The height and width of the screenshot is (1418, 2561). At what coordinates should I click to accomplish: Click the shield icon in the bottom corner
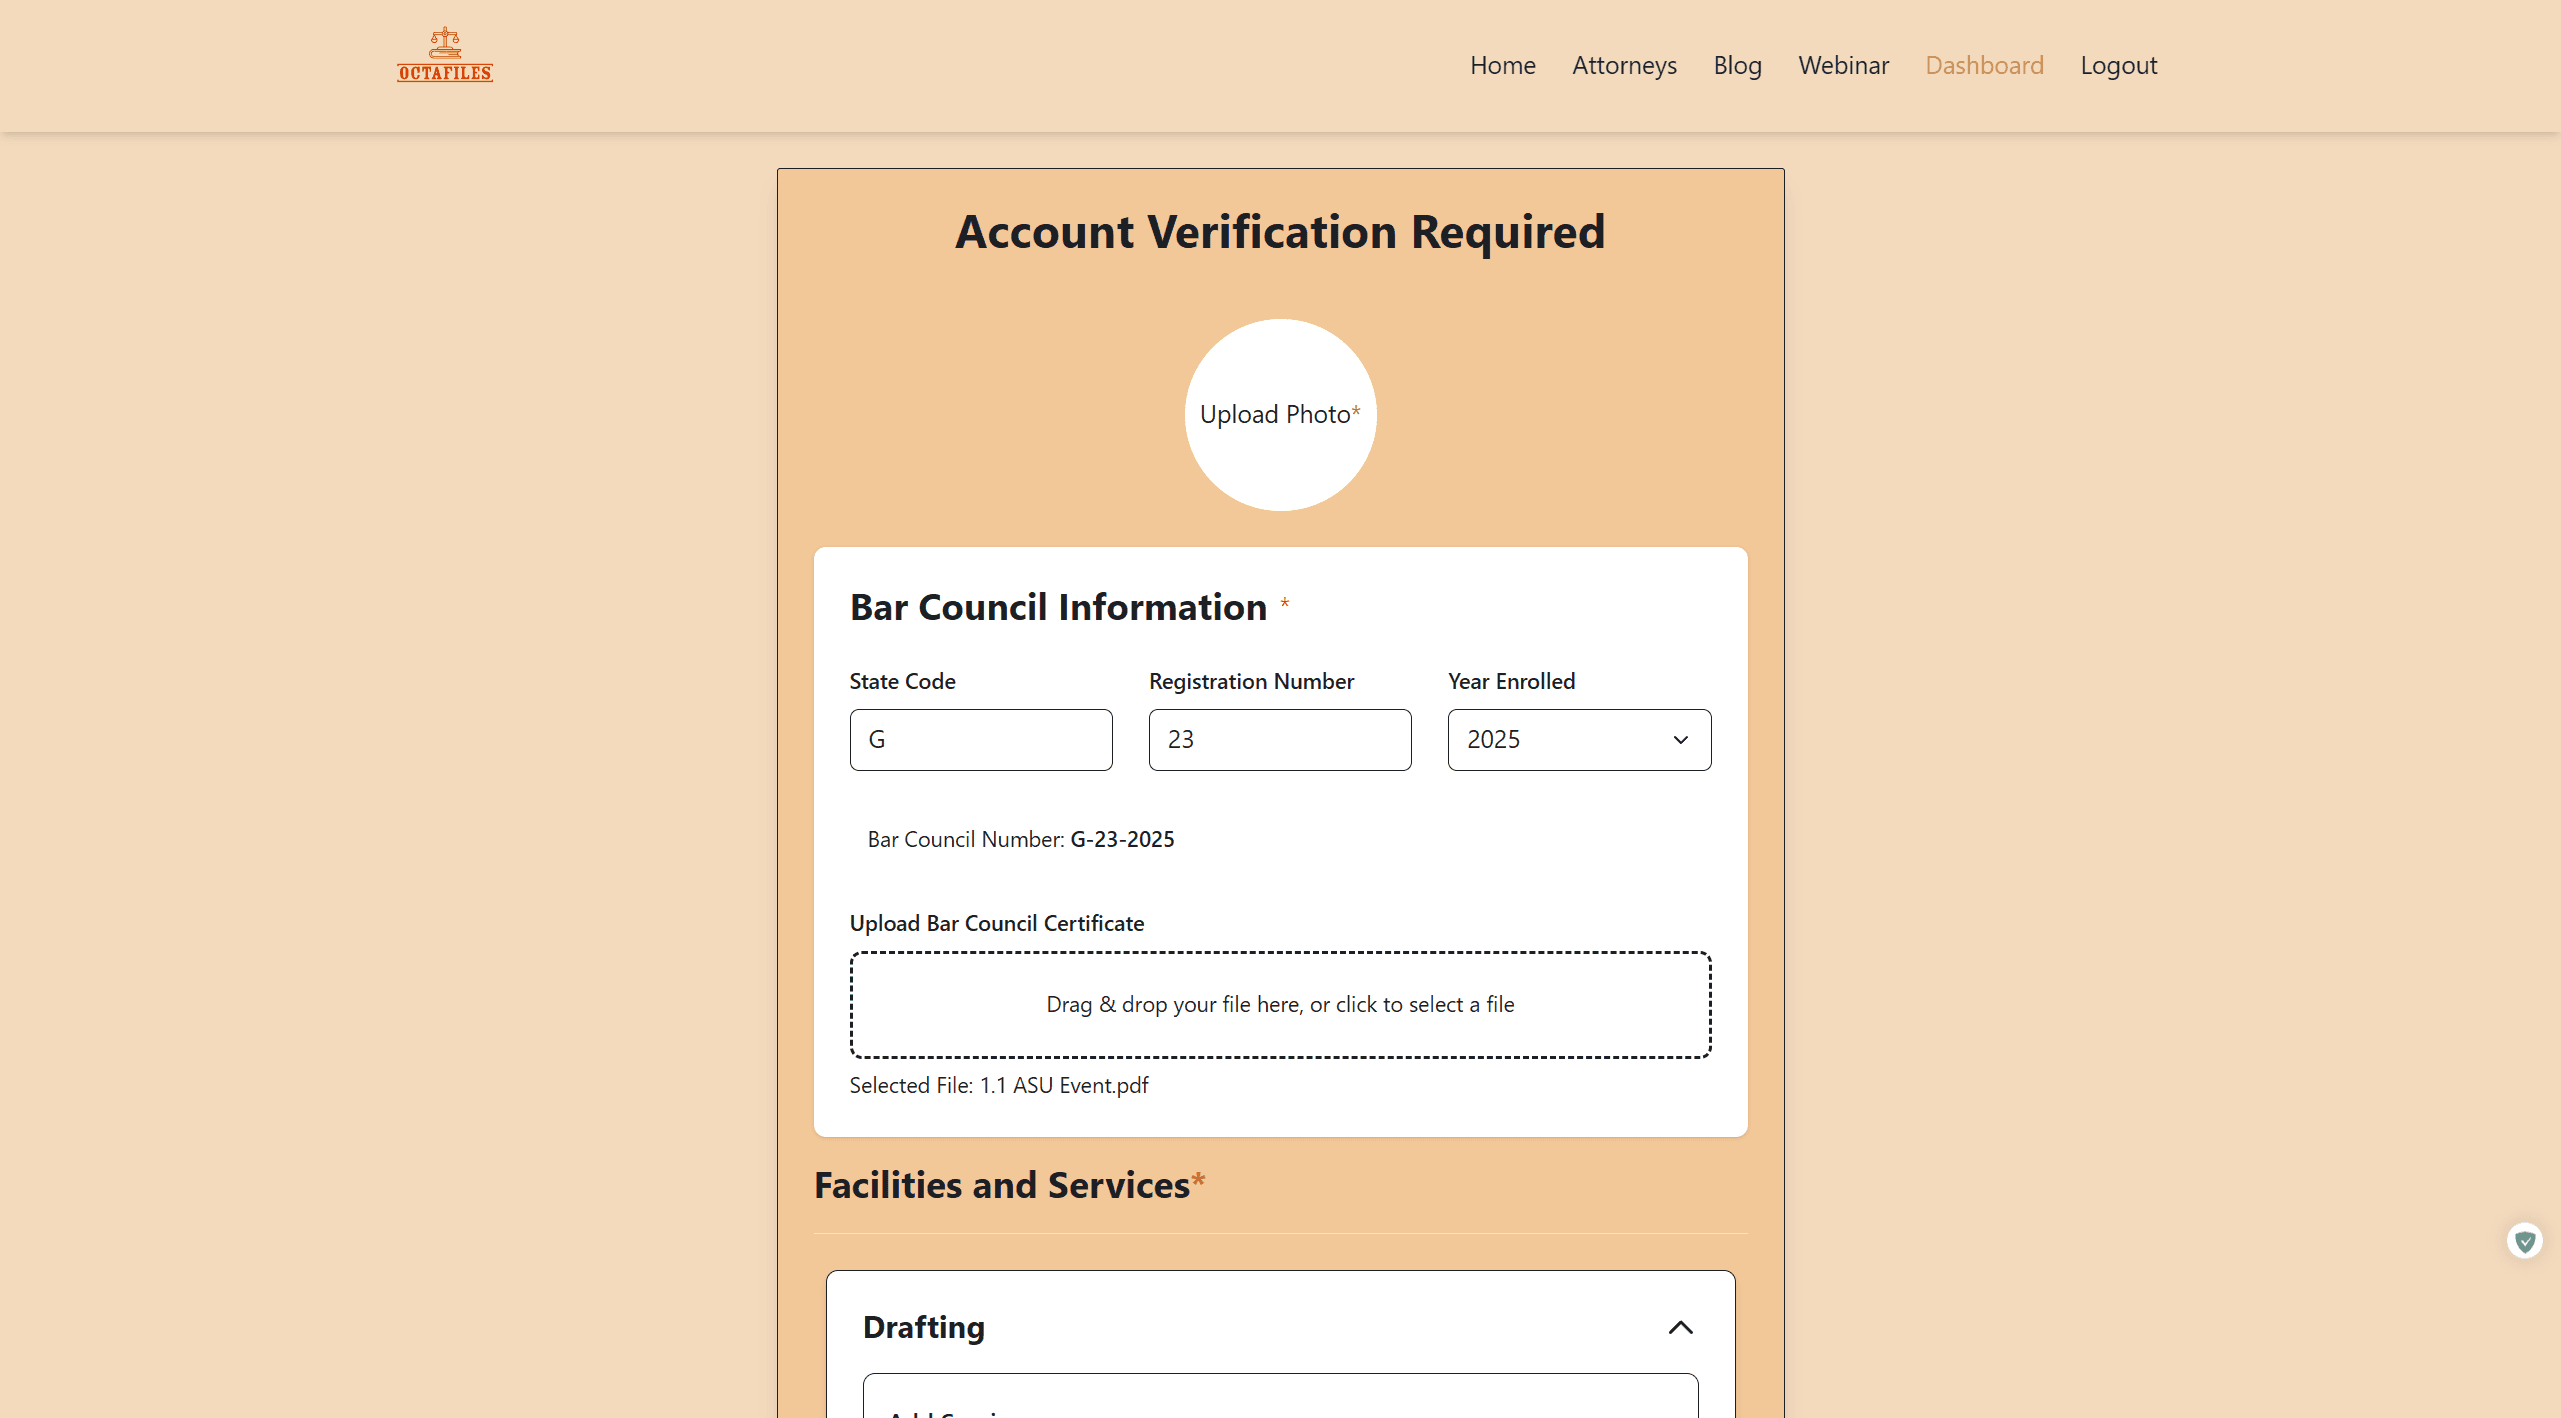click(x=2527, y=1240)
